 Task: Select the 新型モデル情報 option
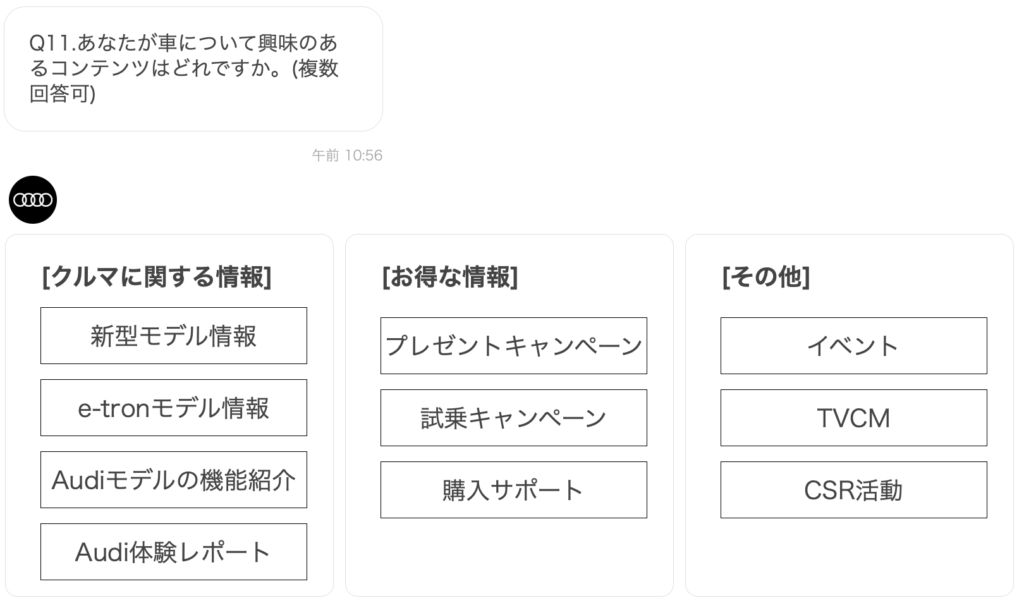pyautogui.click(x=174, y=336)
